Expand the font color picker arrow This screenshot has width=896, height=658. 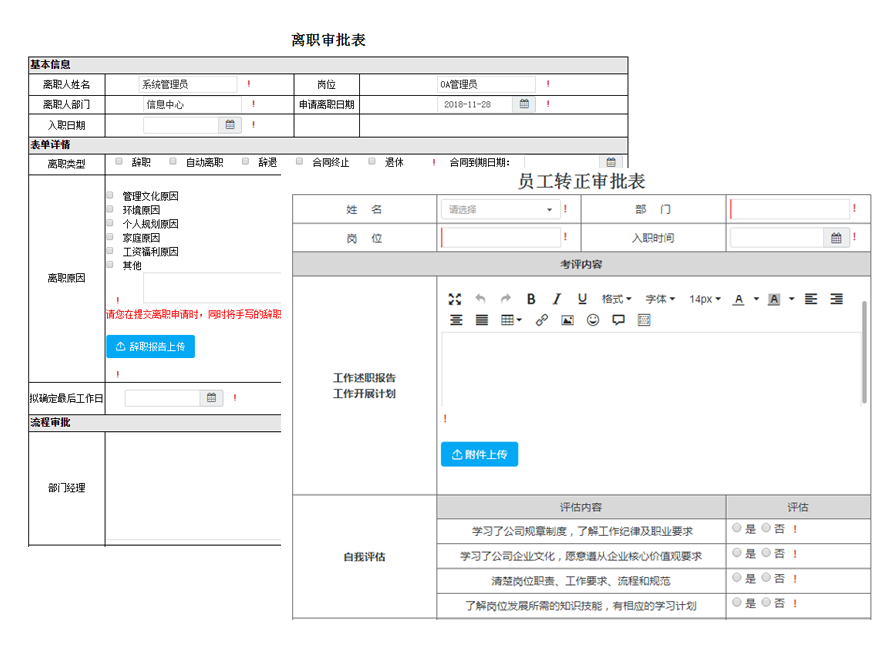coord(756,299)
